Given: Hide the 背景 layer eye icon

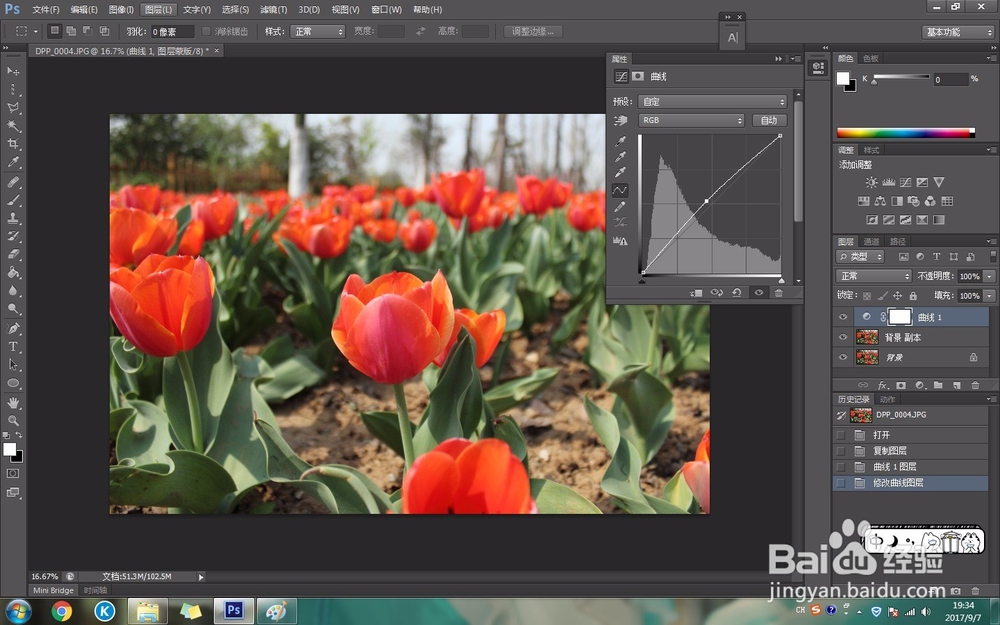Looking at the screenshot, I should pyautogui.click(x=843, y=358).
